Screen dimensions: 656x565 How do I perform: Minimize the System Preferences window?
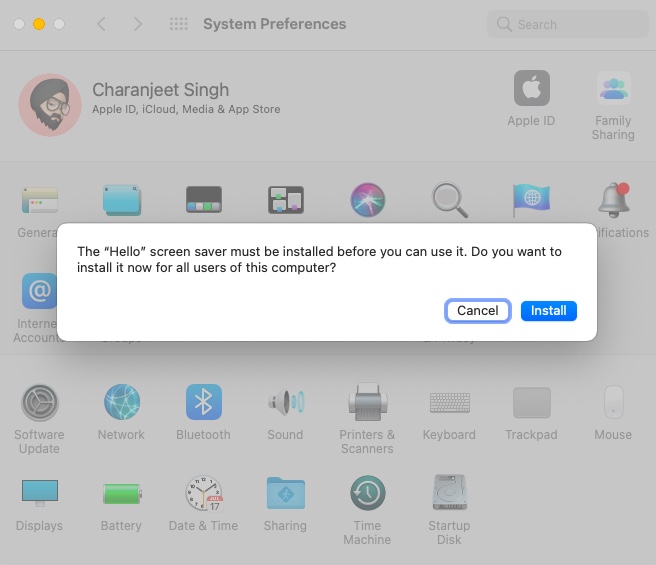[39, 24]
